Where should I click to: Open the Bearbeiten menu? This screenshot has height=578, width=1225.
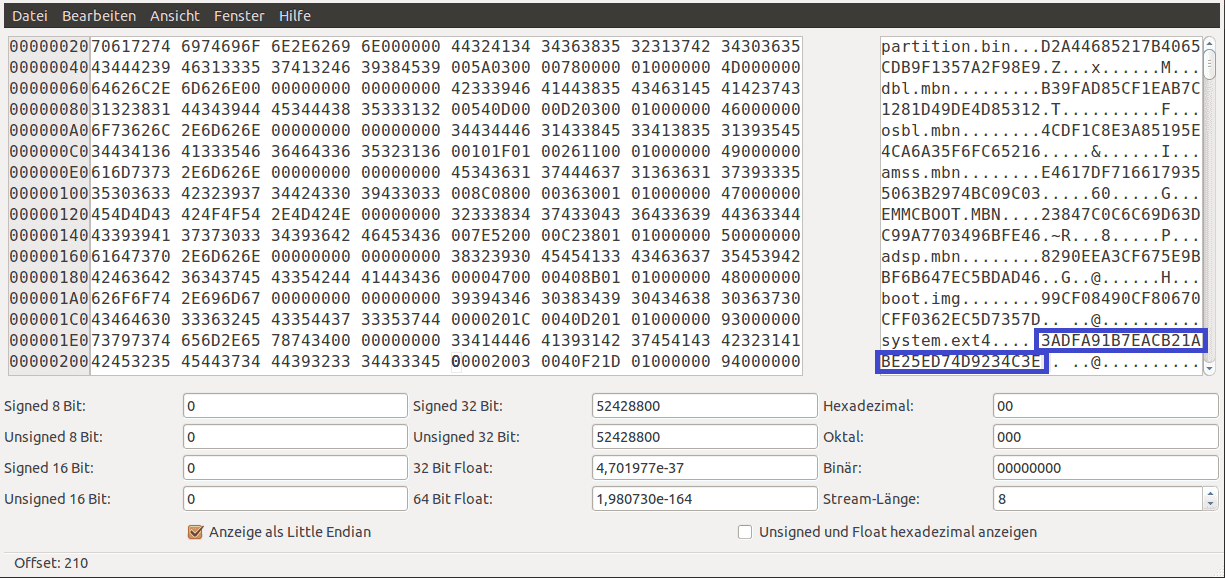tap(99, 16)
